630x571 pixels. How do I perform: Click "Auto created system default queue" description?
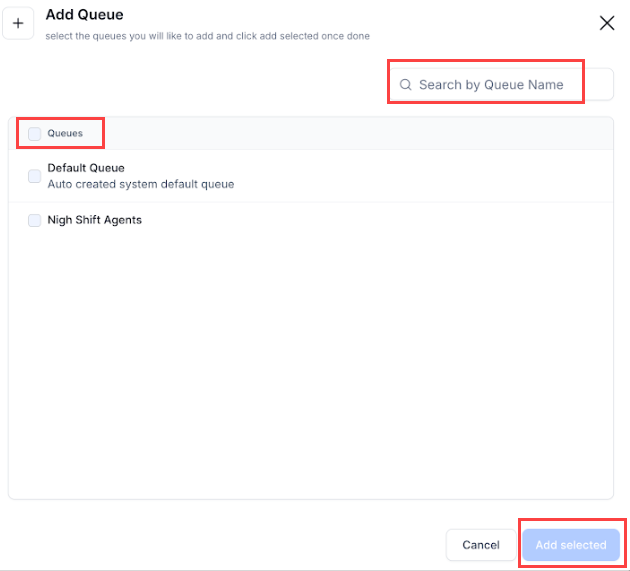(x=140, y=184)
